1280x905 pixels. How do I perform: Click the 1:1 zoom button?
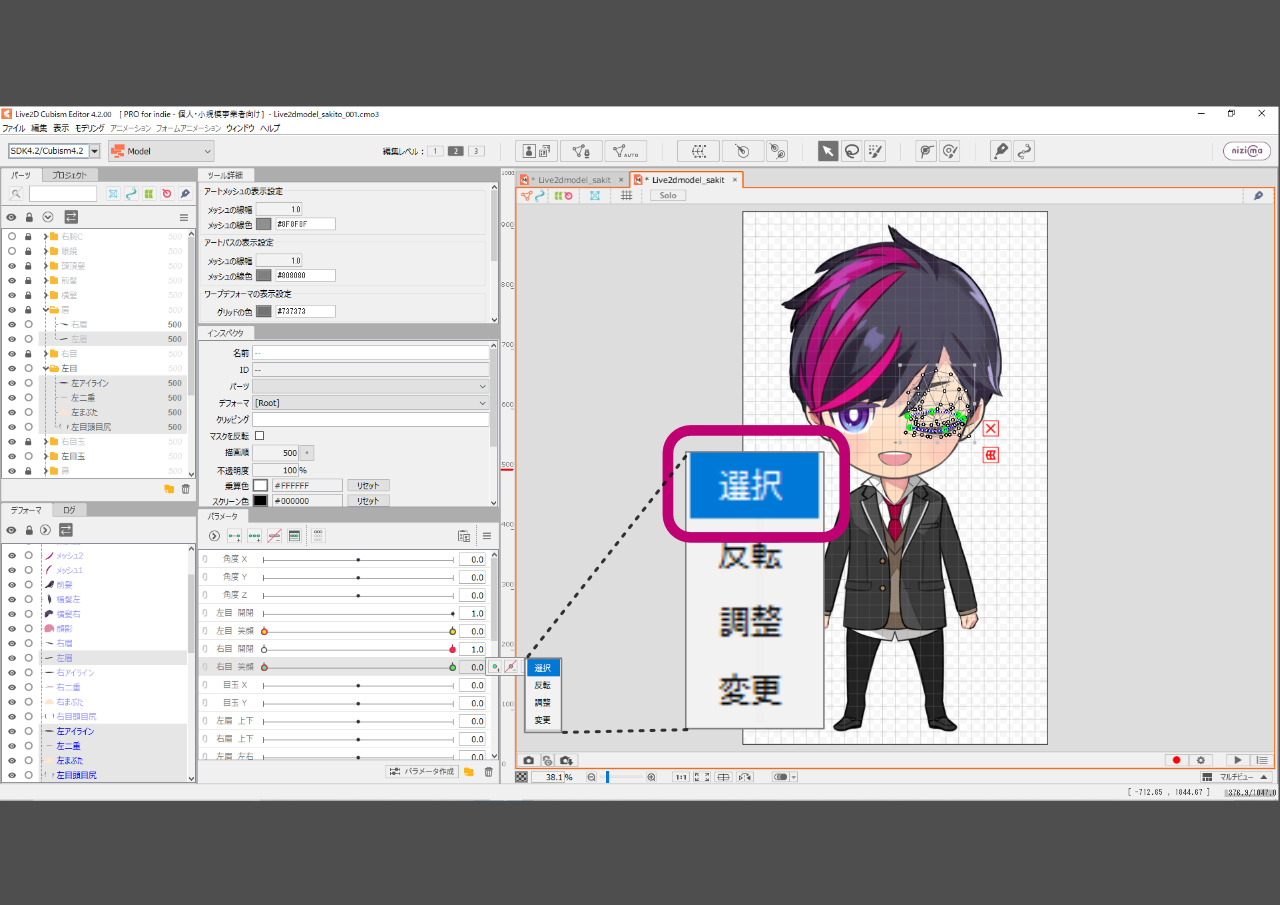click(681, 777)
